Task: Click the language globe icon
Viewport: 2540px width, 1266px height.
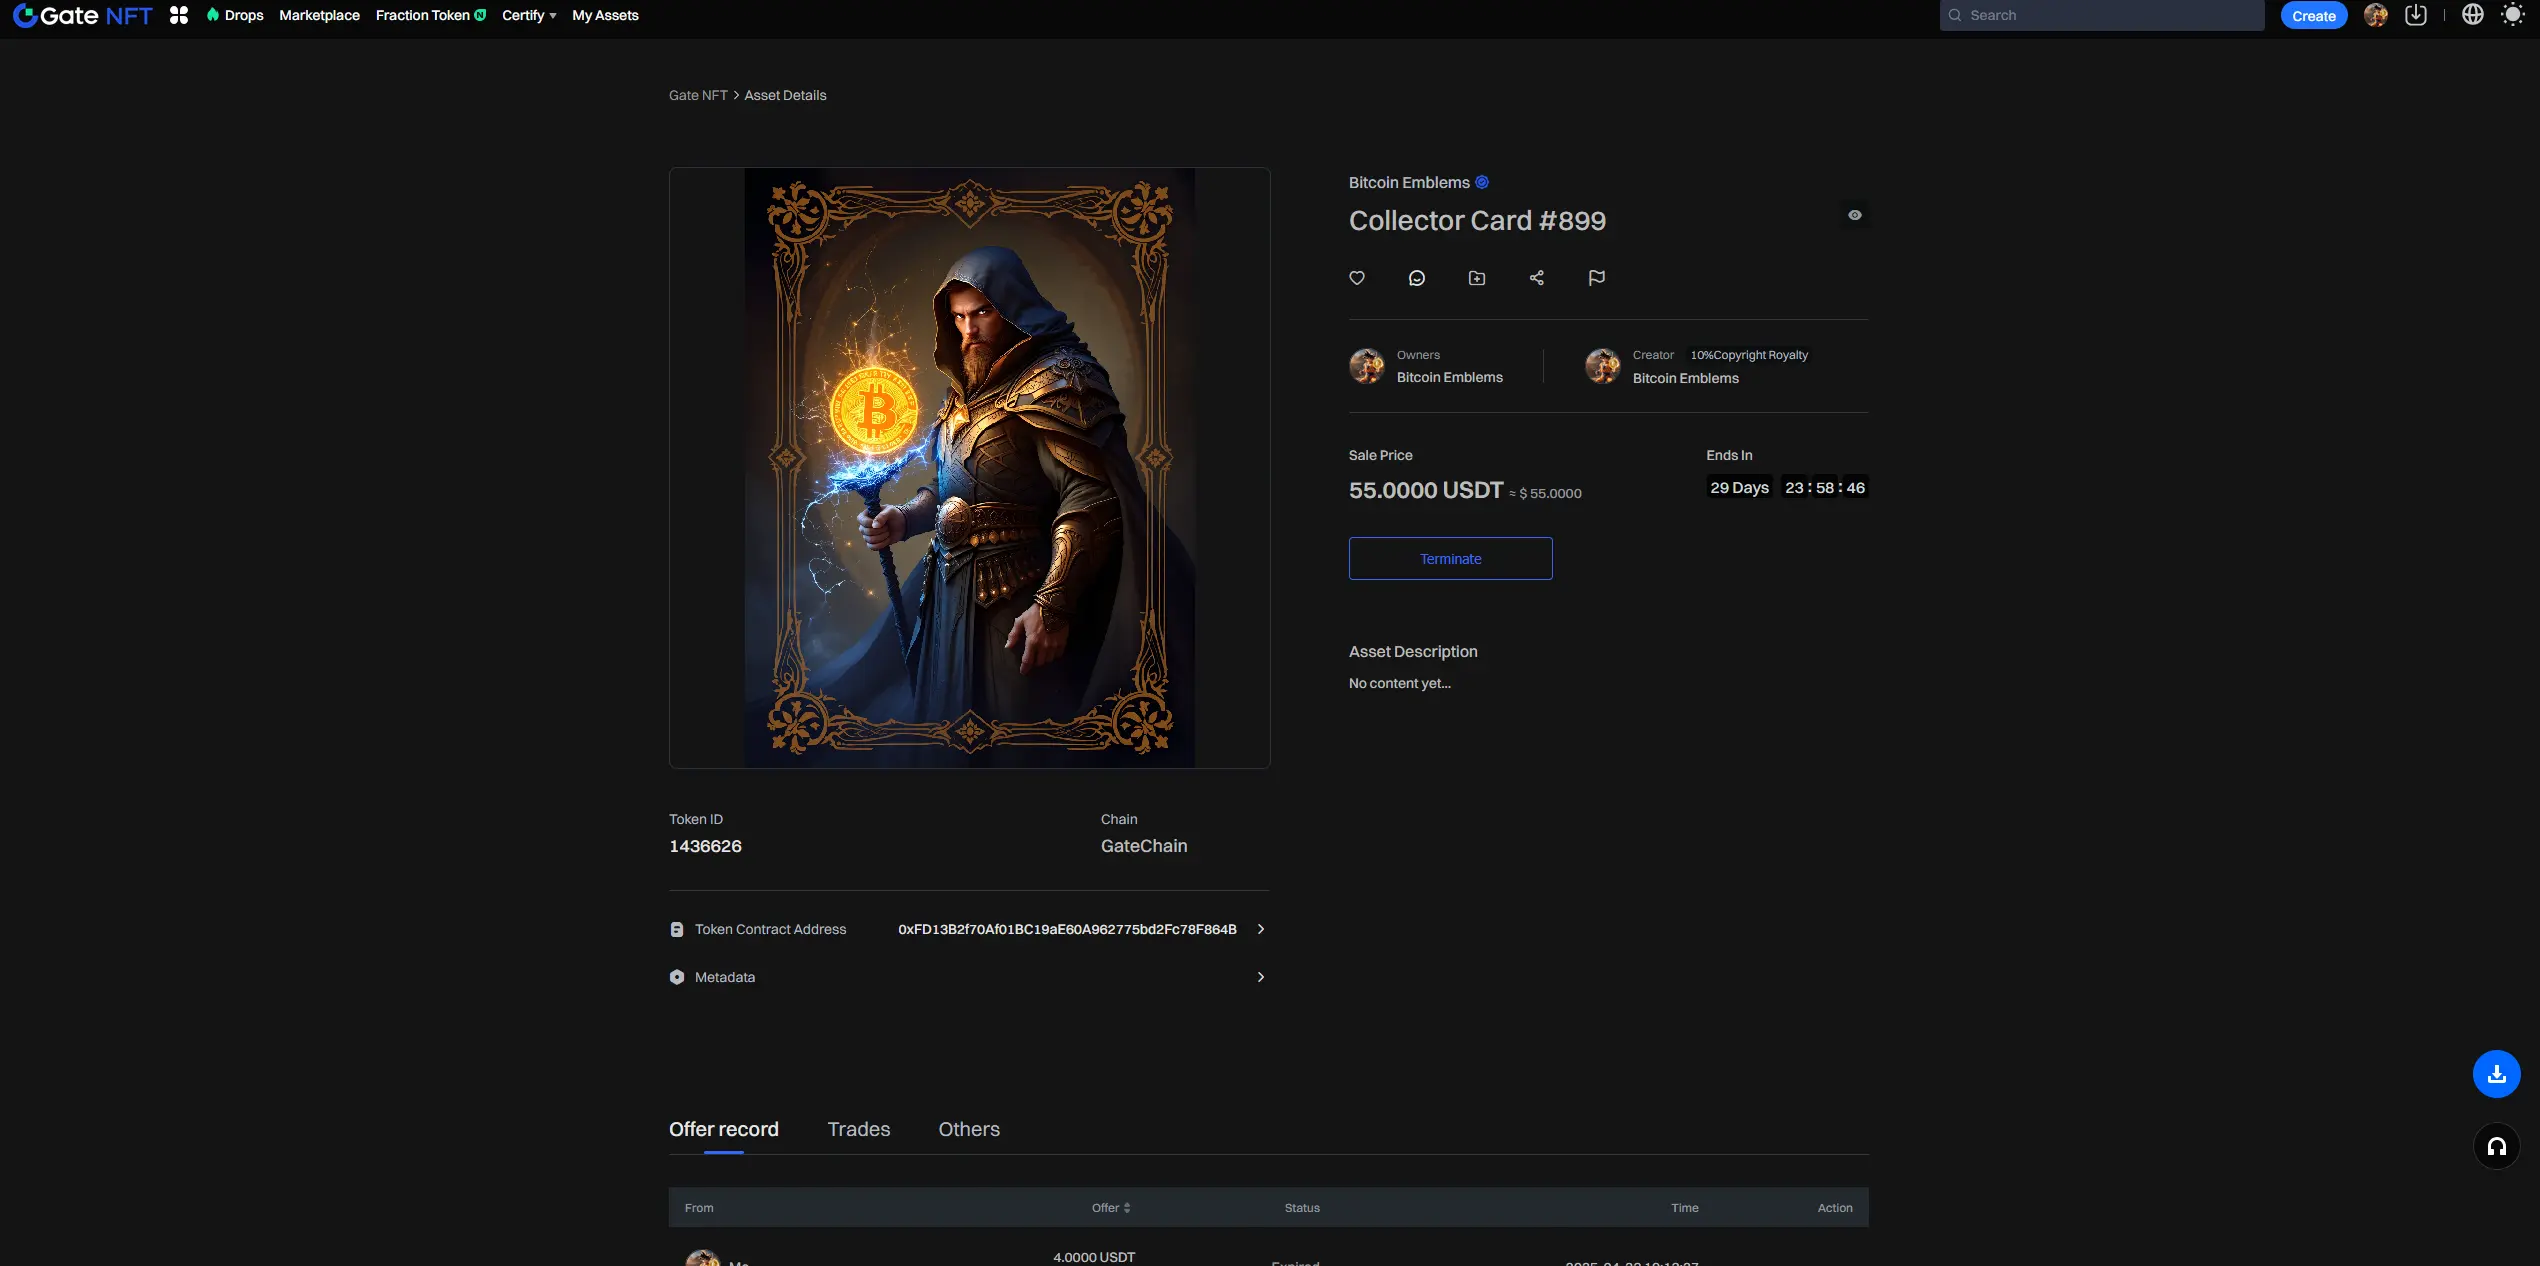Action: [x=2473, y=15]
